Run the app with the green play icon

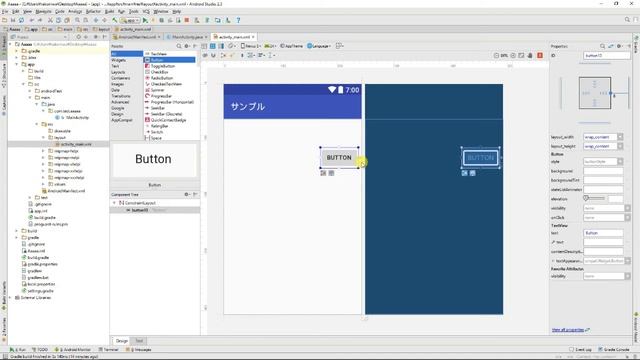coord(145,20)
